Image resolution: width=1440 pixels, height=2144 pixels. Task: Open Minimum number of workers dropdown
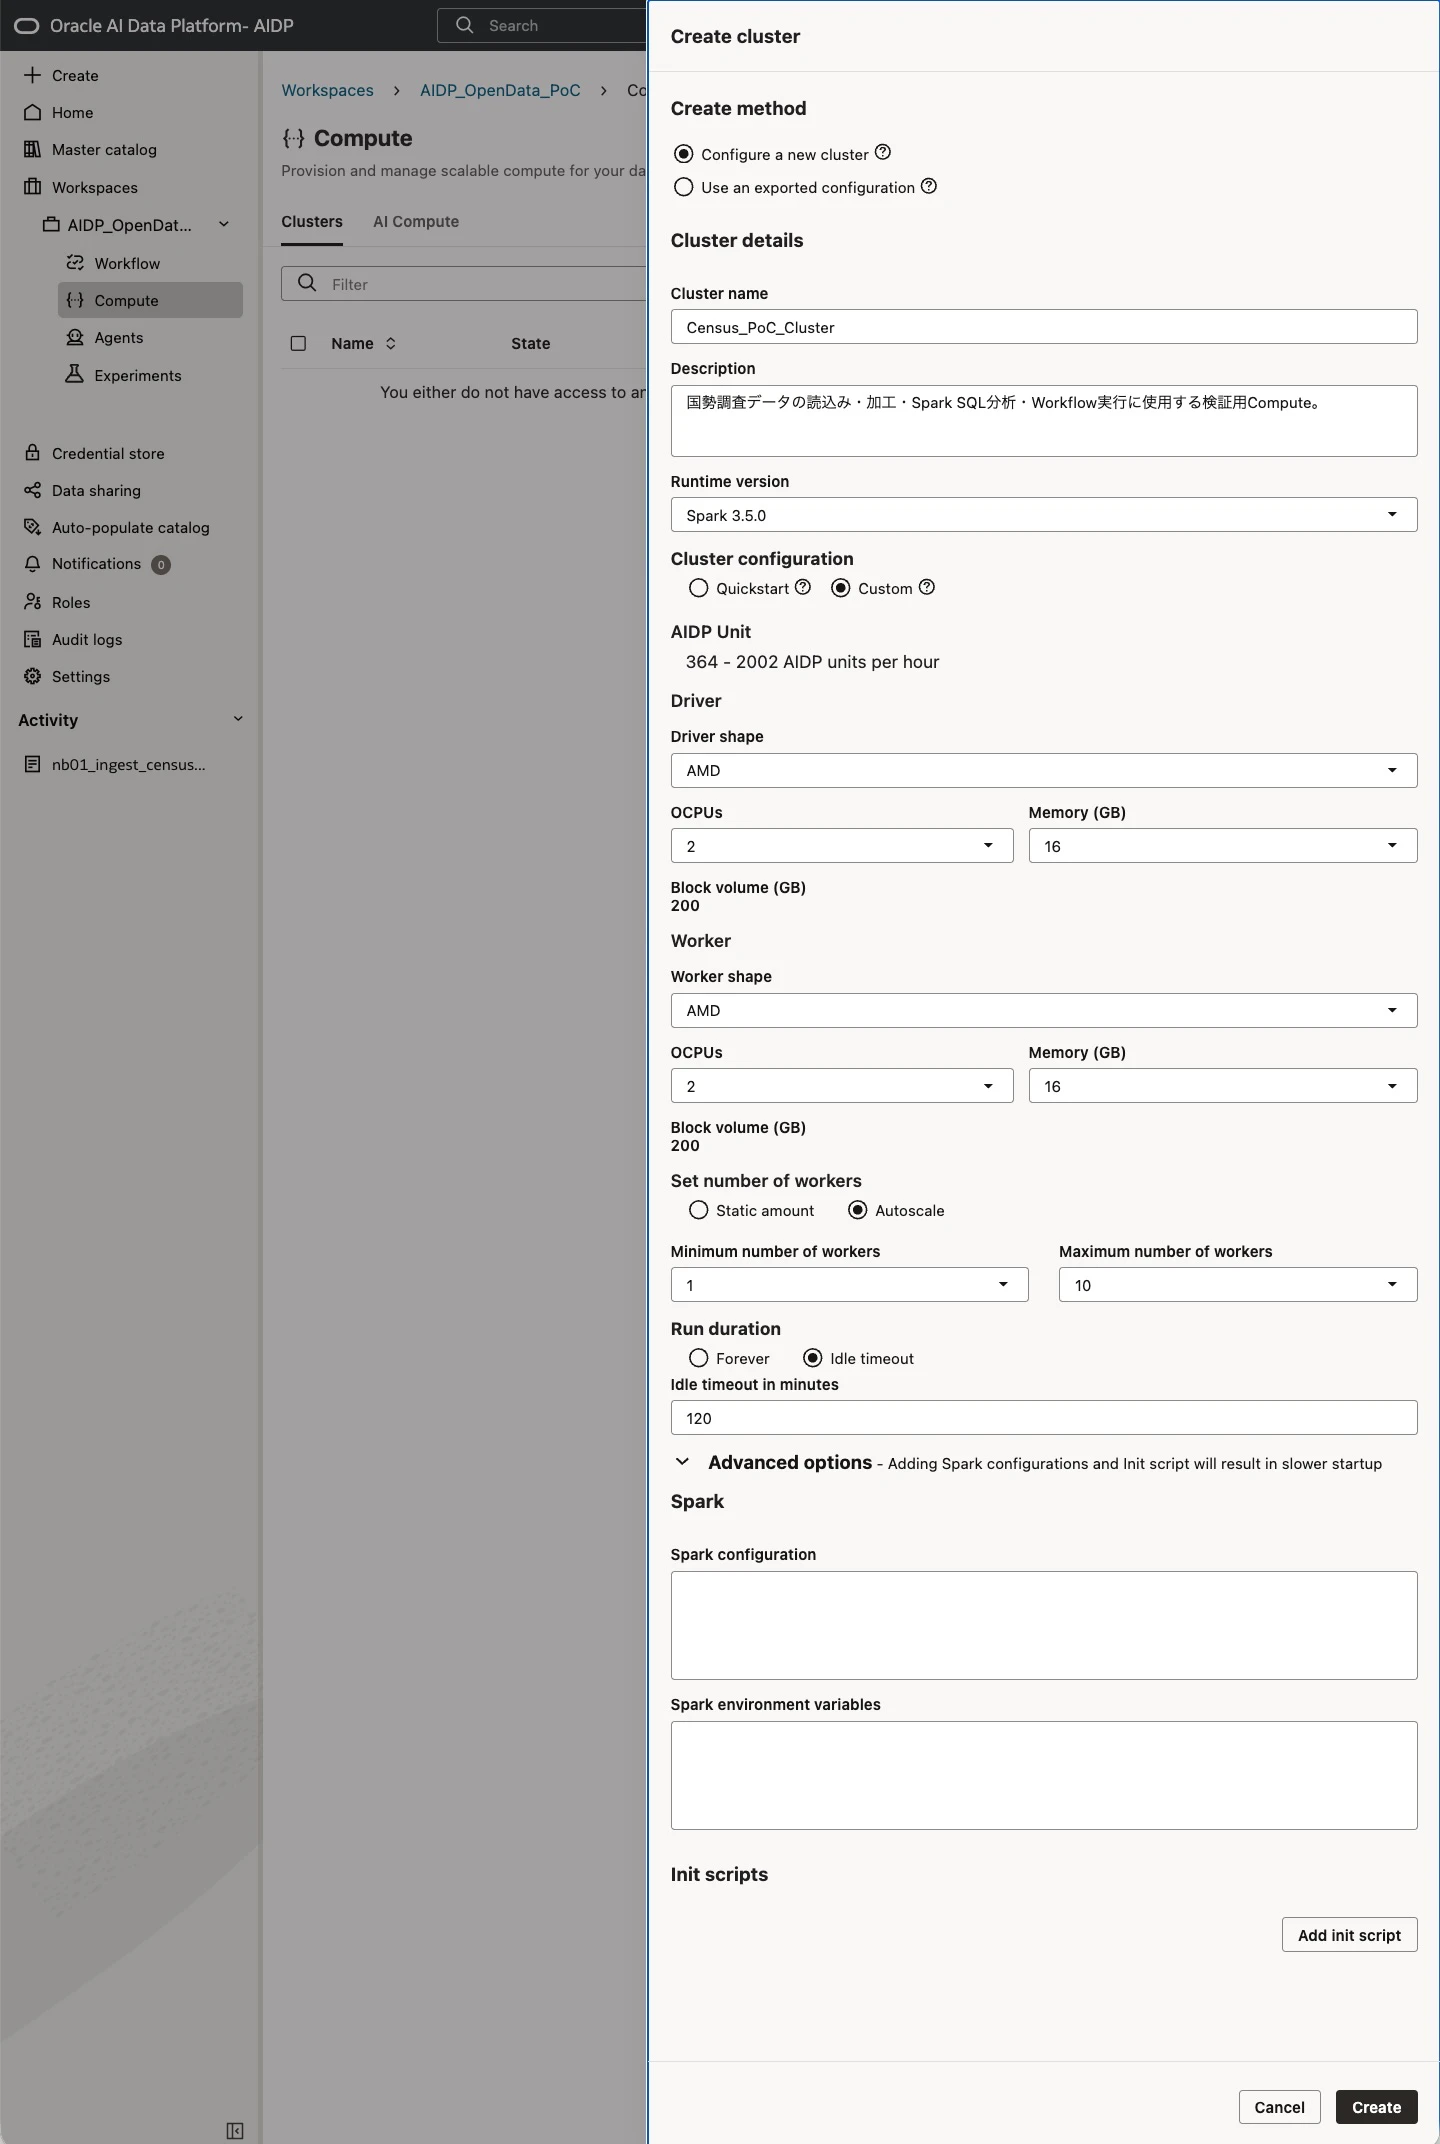[x=849, y=1285]
